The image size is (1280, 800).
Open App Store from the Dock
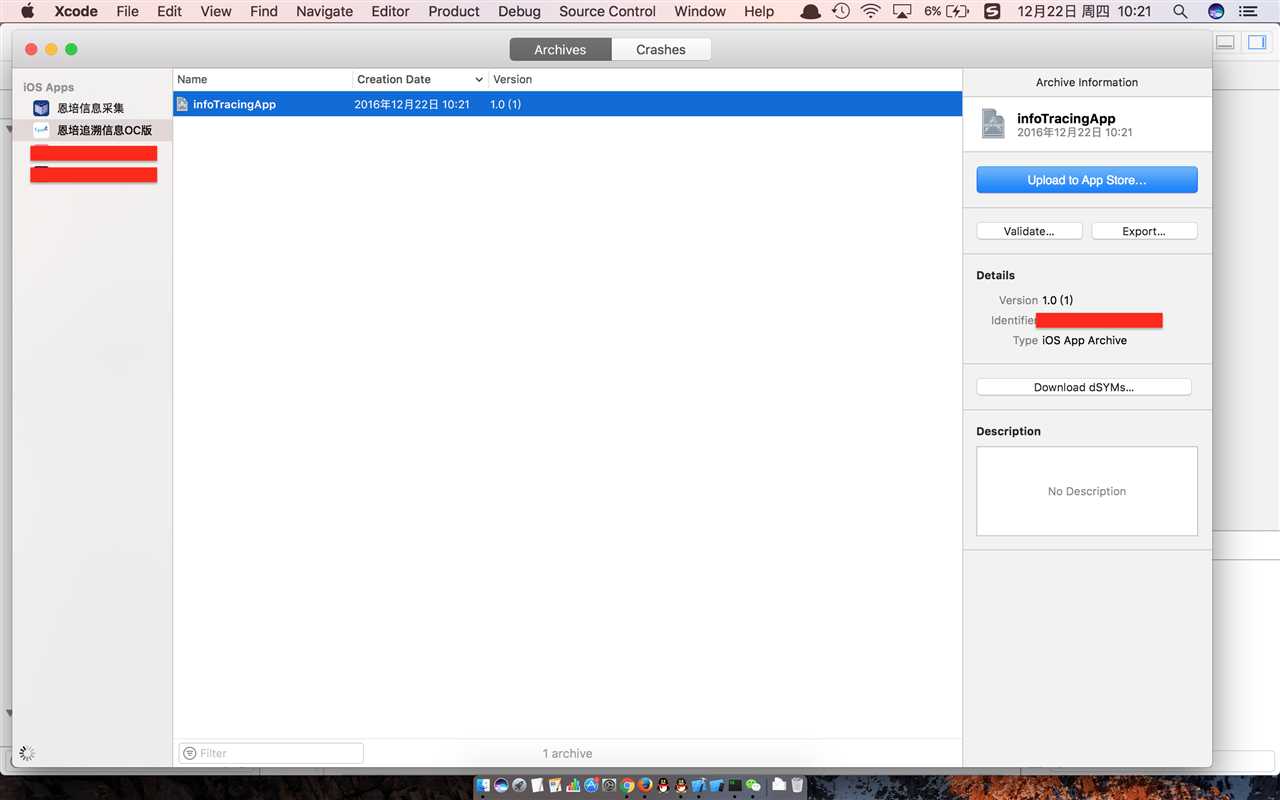(592, 785)
